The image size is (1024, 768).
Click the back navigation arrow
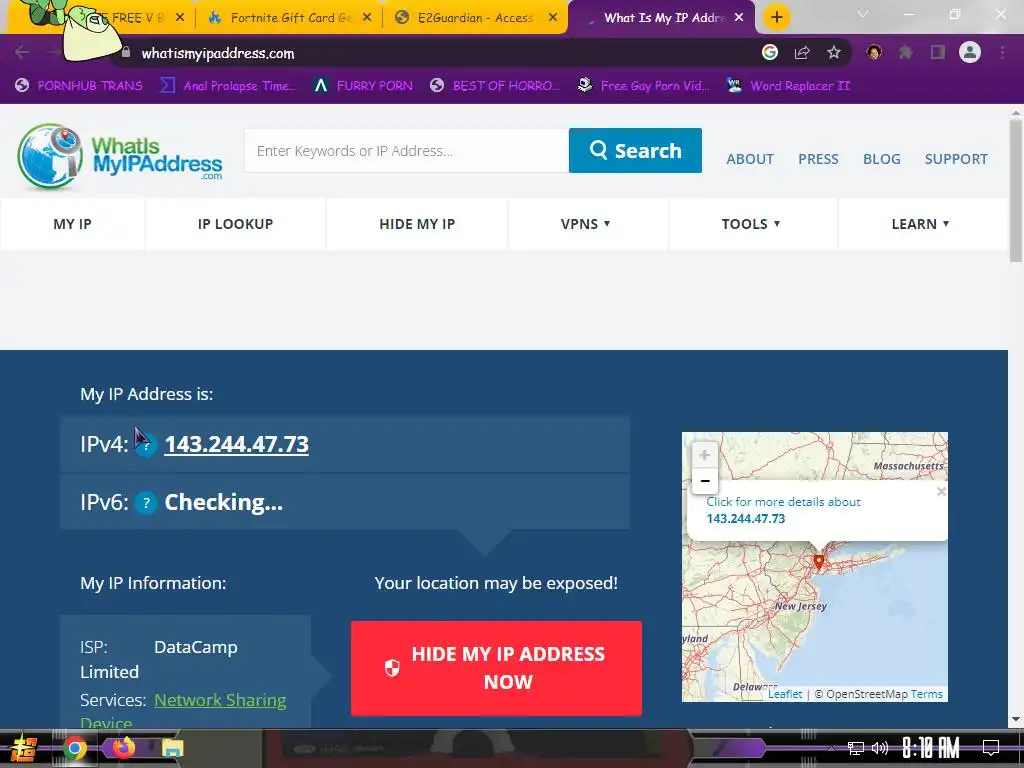pyautogui.click(x=22, y=52)
